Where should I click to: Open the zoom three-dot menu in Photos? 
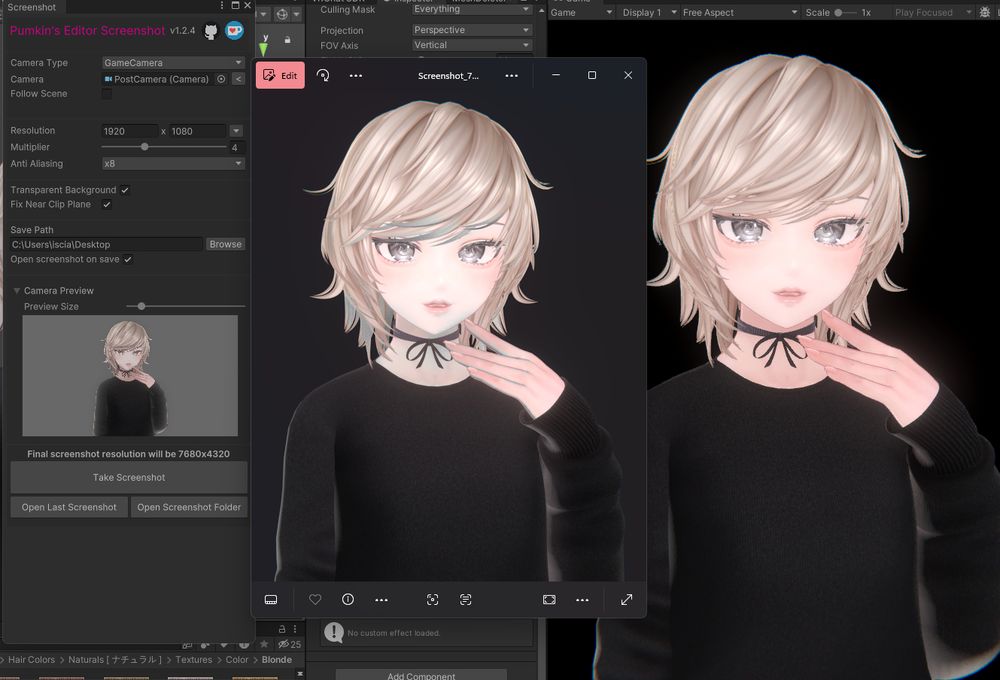click(x=582, y=600)
